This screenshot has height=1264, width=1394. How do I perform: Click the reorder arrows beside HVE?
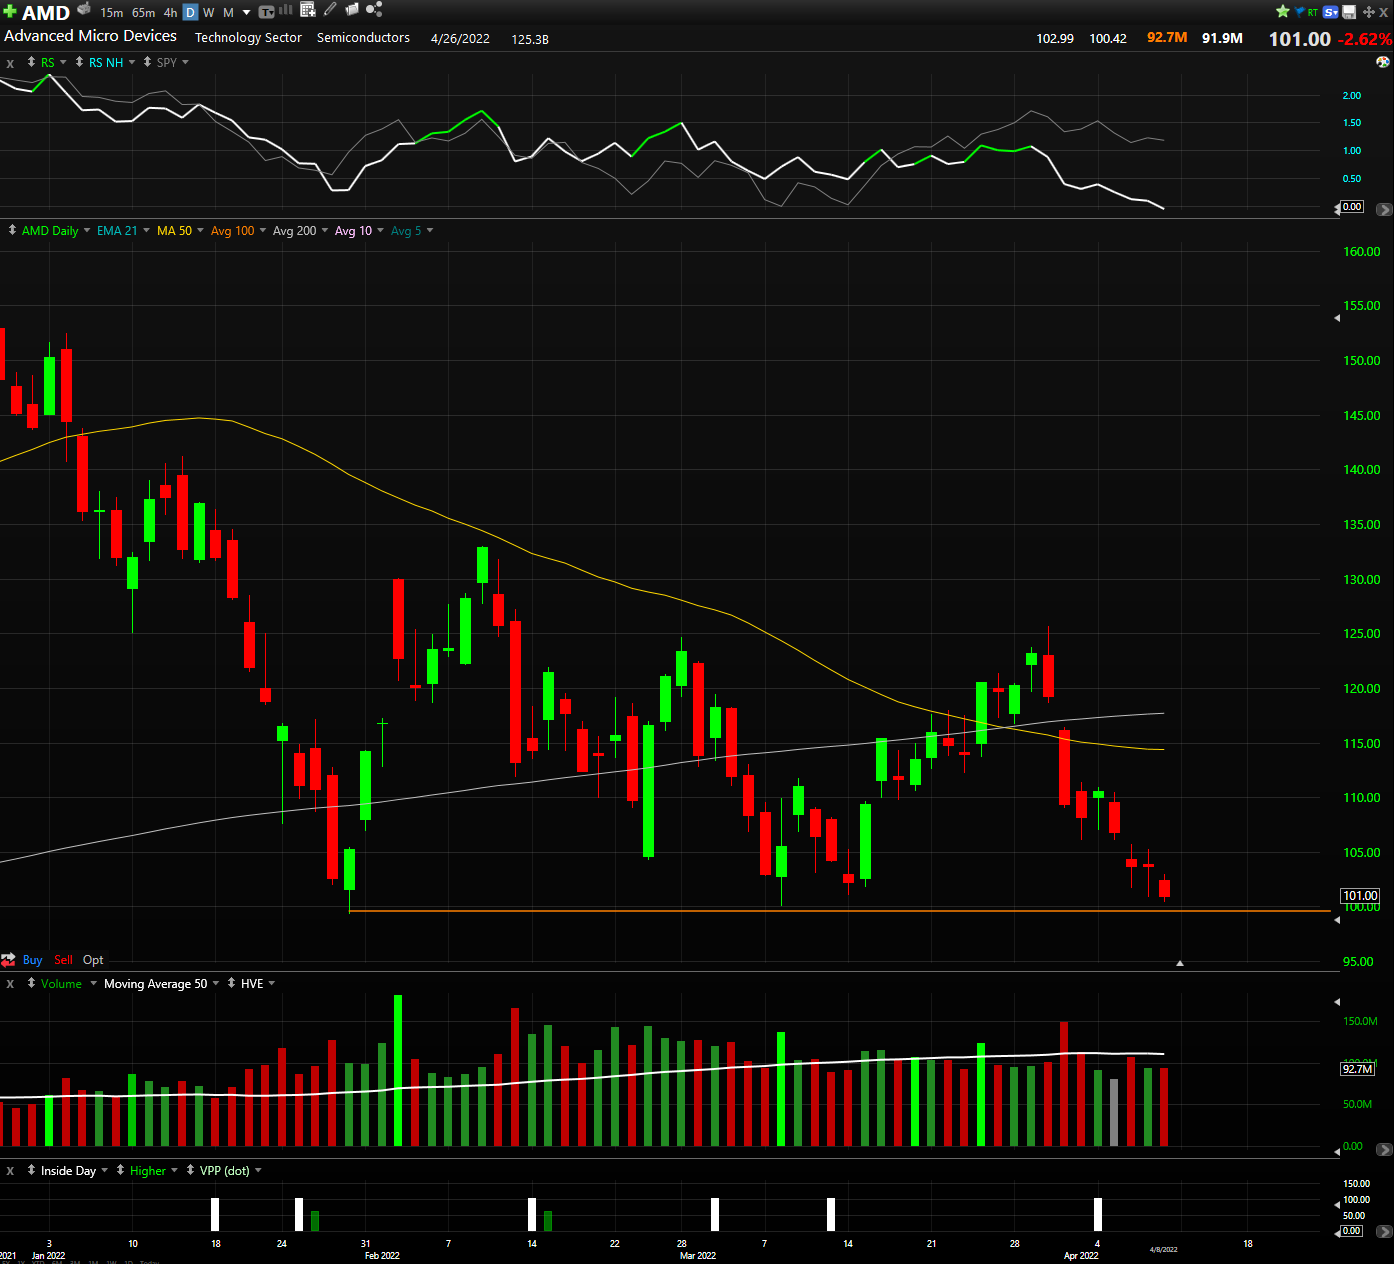[x=232, y=984]
